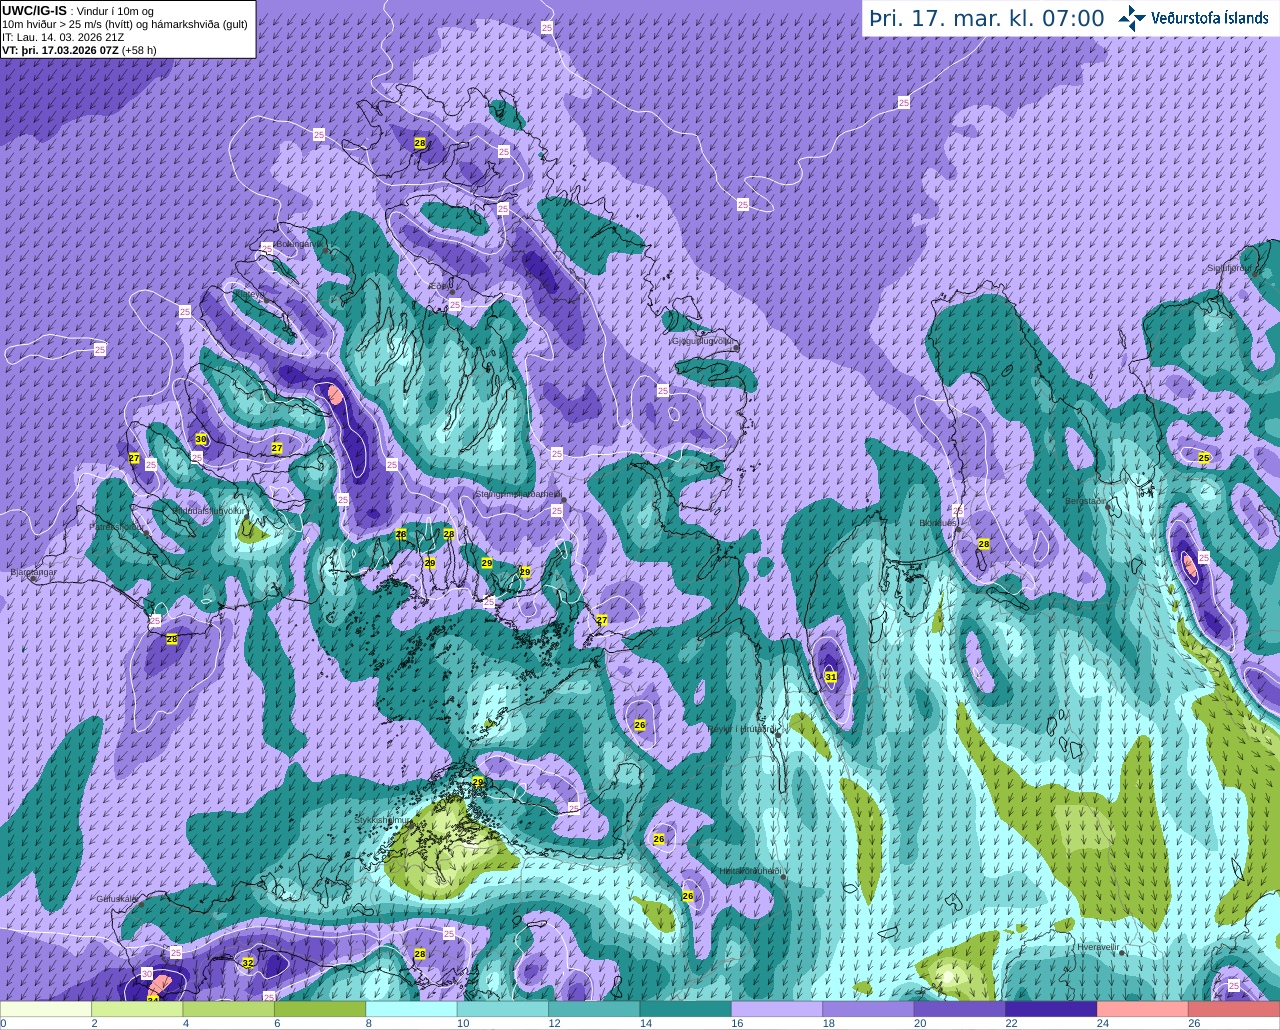1280x1030 pixels.
Task: Click the pink gust patch beside Hveravellir-side 25 contour
Action: pyautogui.click(x=1189, y=566)
